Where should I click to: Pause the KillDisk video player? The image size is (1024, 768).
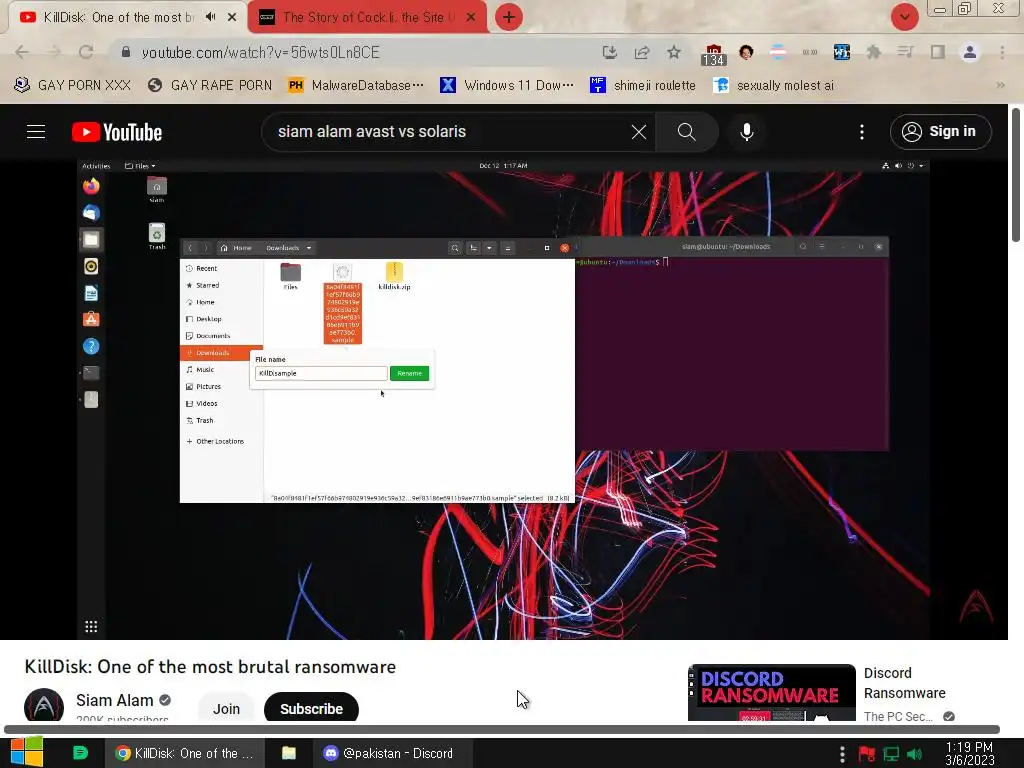click(x=503, y=399)
